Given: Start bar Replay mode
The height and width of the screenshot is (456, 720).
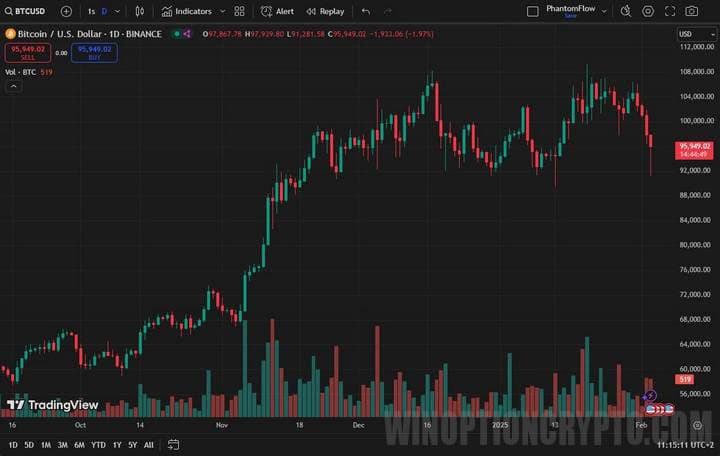Looking at the screenshot, I should click(x=325, y=11).
